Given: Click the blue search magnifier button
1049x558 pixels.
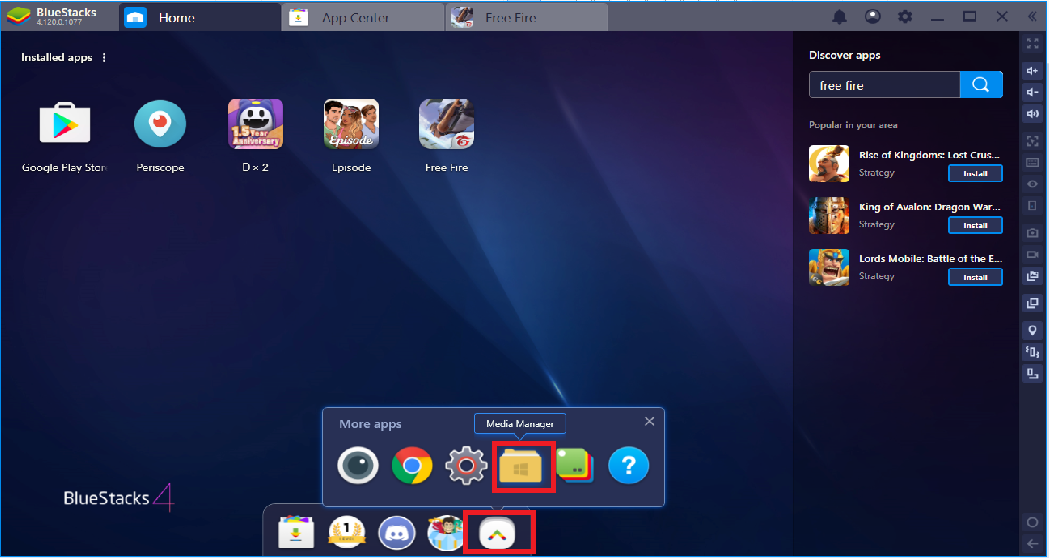Looking at the screenshot, I should click(981, 85).
